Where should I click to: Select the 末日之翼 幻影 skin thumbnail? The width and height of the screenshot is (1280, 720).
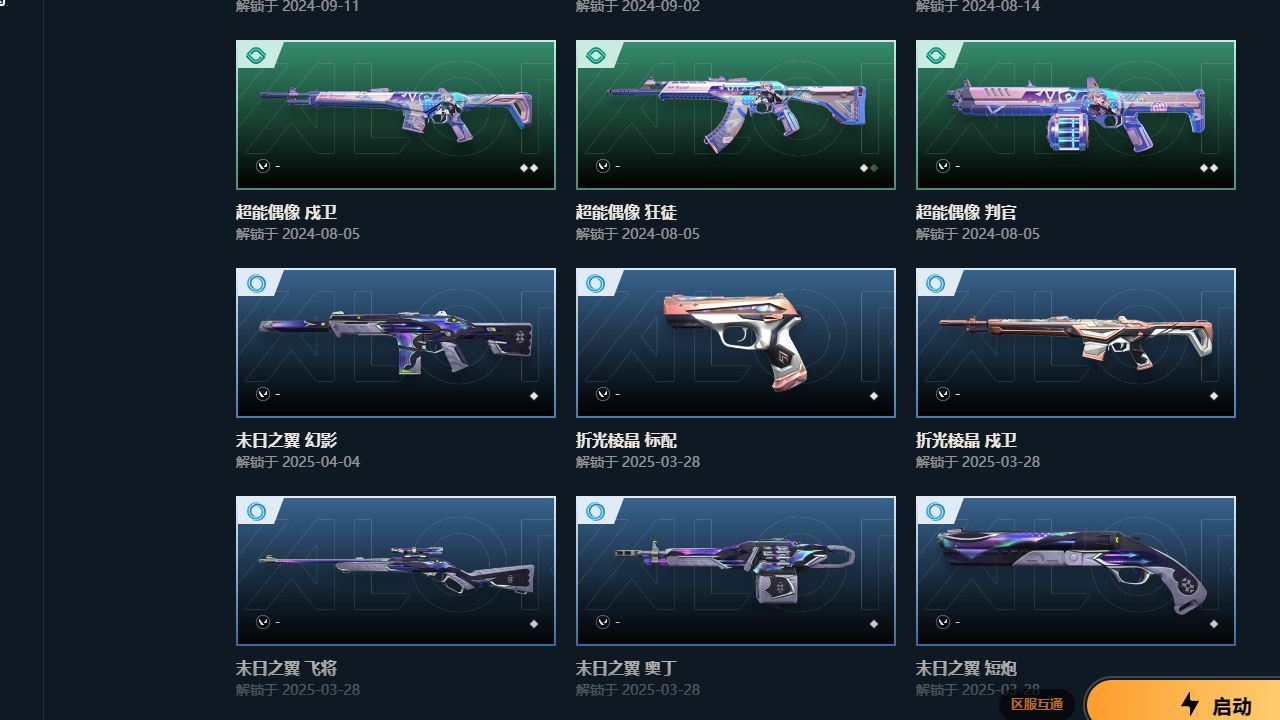(396, 343)
